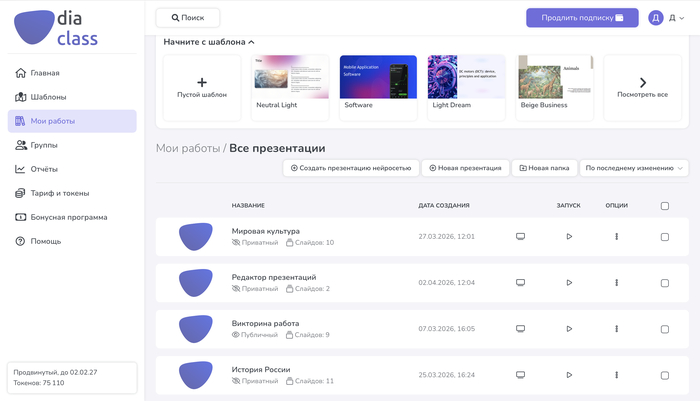Select Викторина работа row checkbox
This screenshot has height=401, width=700.
(665, 329)
